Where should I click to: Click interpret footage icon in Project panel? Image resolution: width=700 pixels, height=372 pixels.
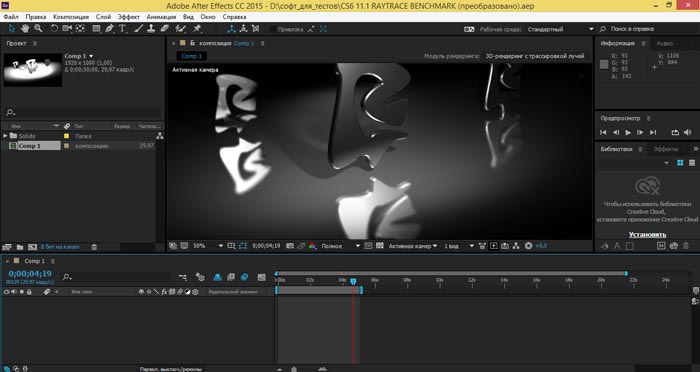tap(7, 247)
